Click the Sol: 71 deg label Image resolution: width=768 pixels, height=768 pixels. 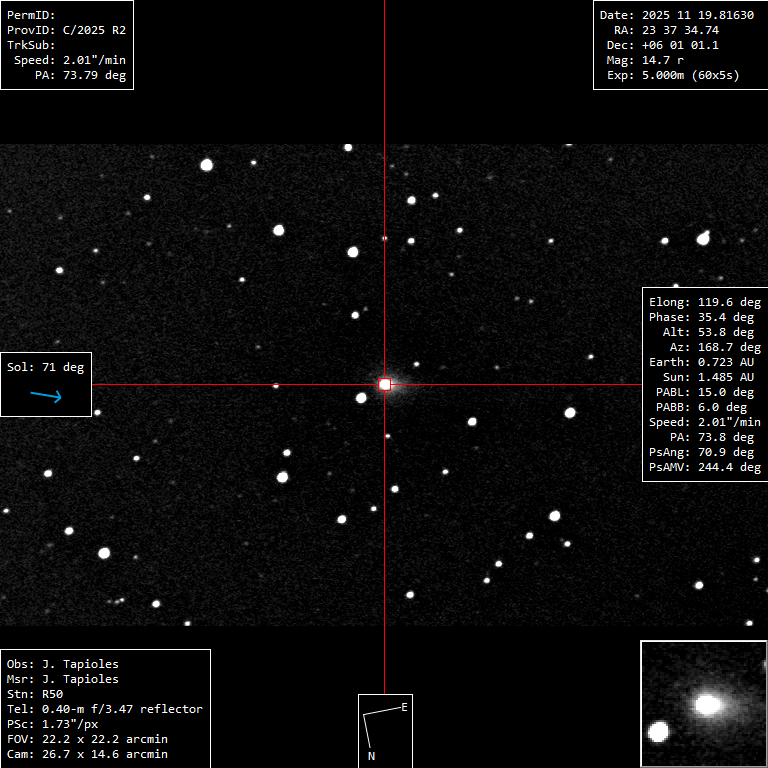click(x=46, y=367)
